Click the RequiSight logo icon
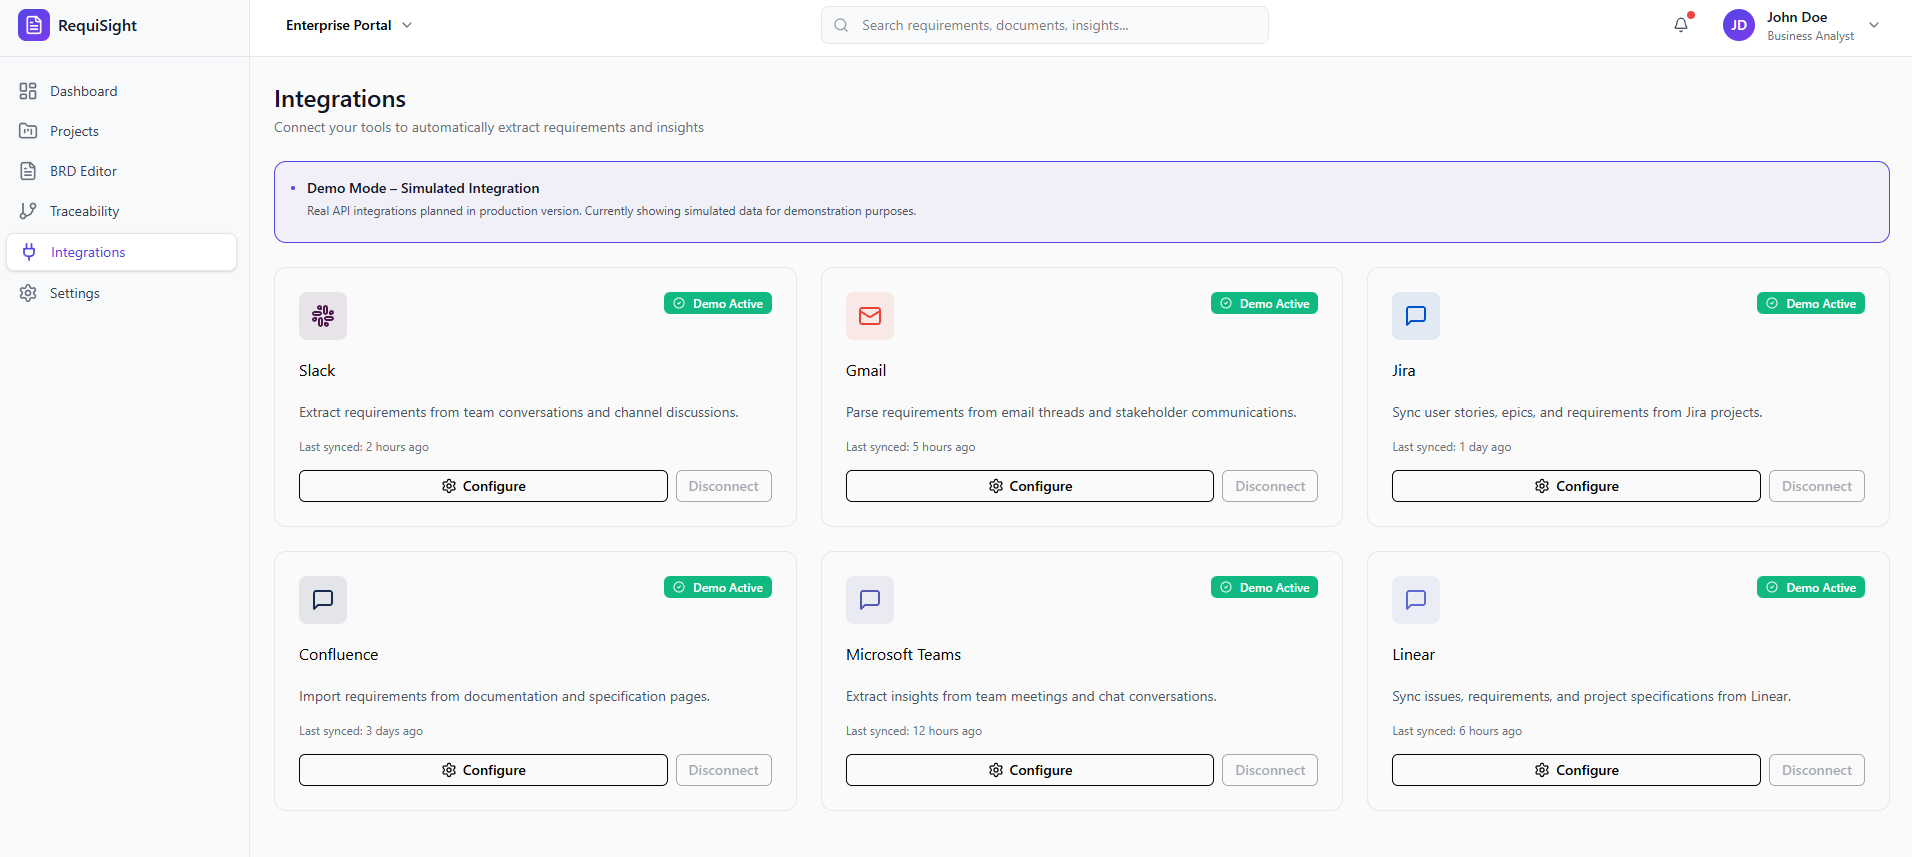The width and height of the screenshot is (1912, 857). coord(34,25)
